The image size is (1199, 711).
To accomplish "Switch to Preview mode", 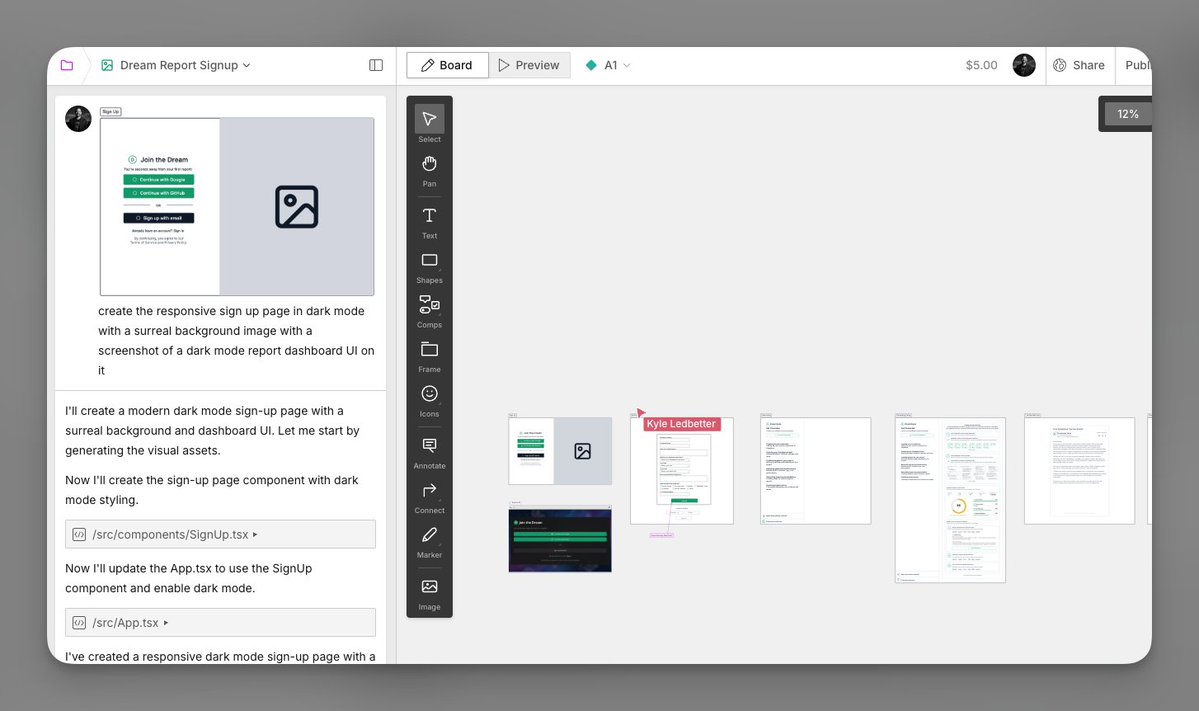I will pos(529,64).
